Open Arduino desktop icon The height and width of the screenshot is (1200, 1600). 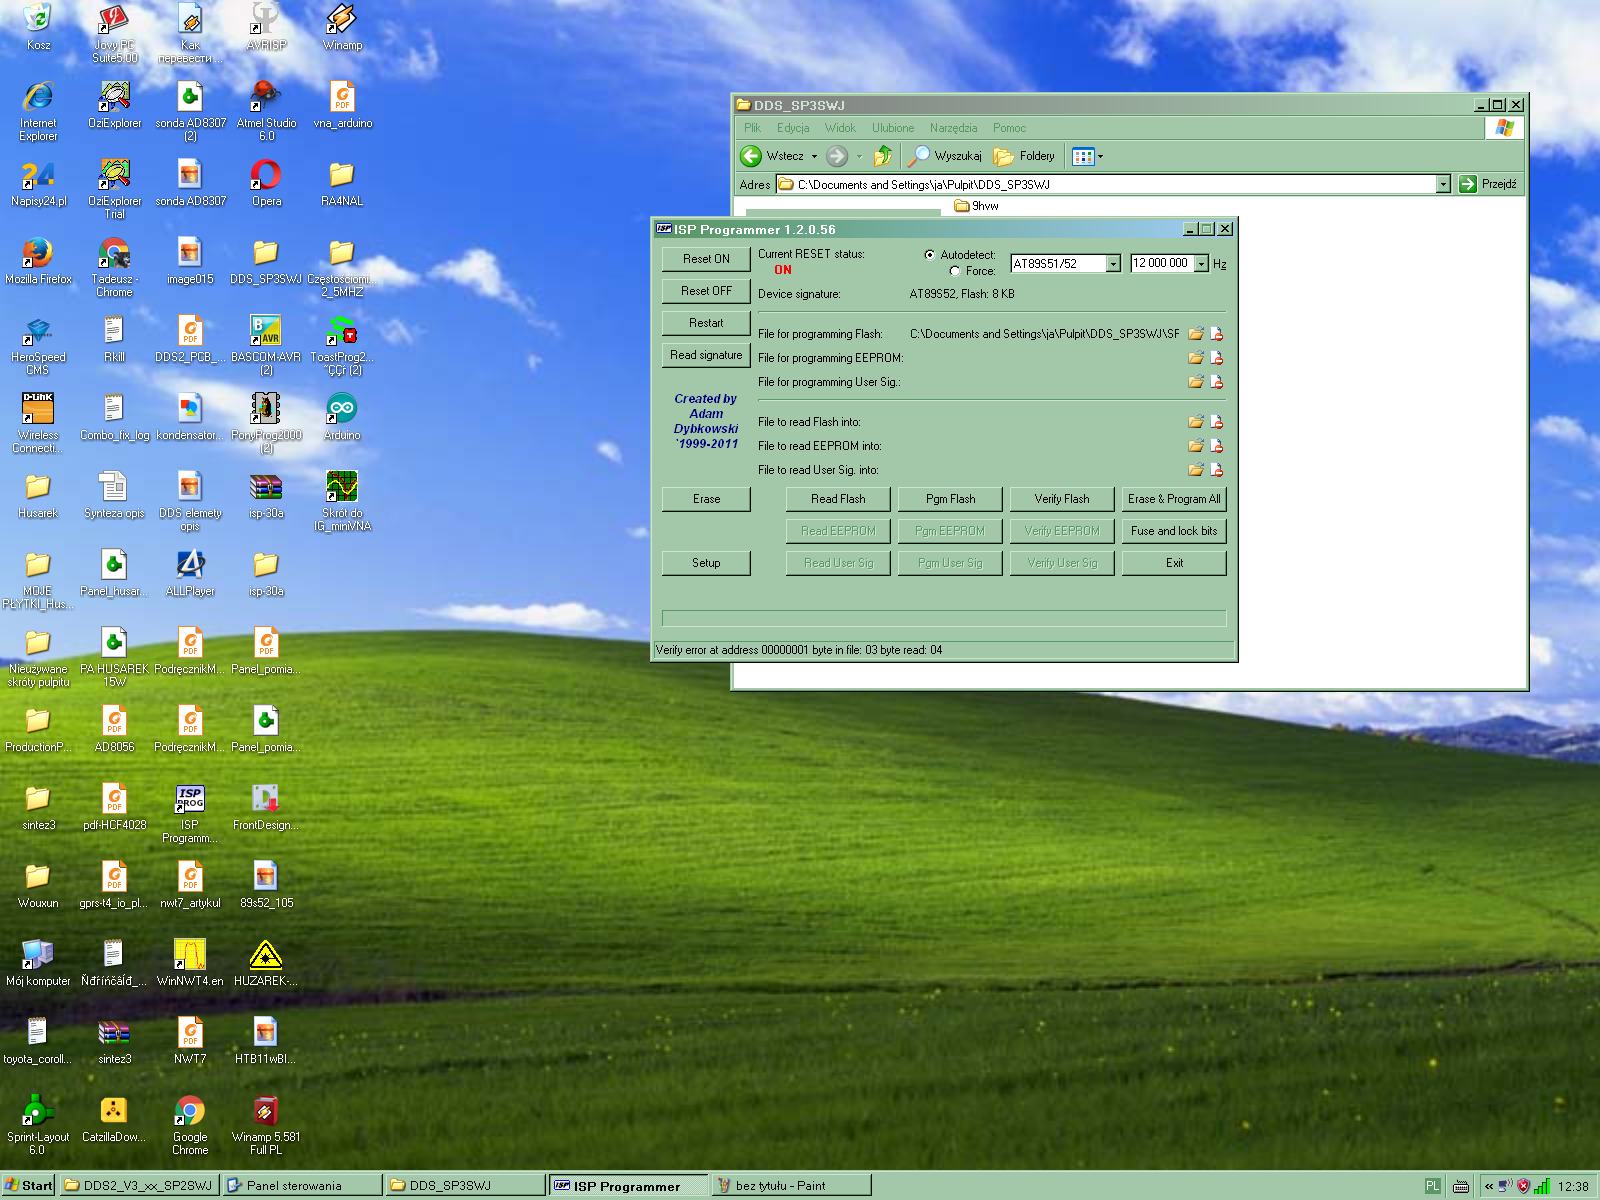click(x=342, y=409)
